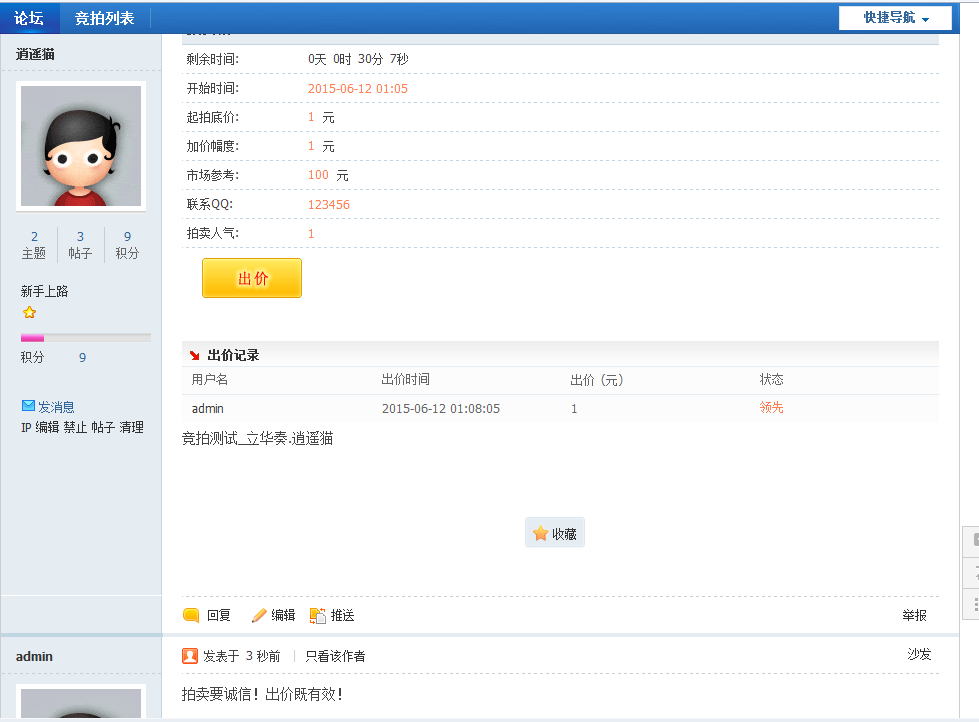
Task: Click the 回复 reply speech bubble icon
Action: tap(191, 615)
